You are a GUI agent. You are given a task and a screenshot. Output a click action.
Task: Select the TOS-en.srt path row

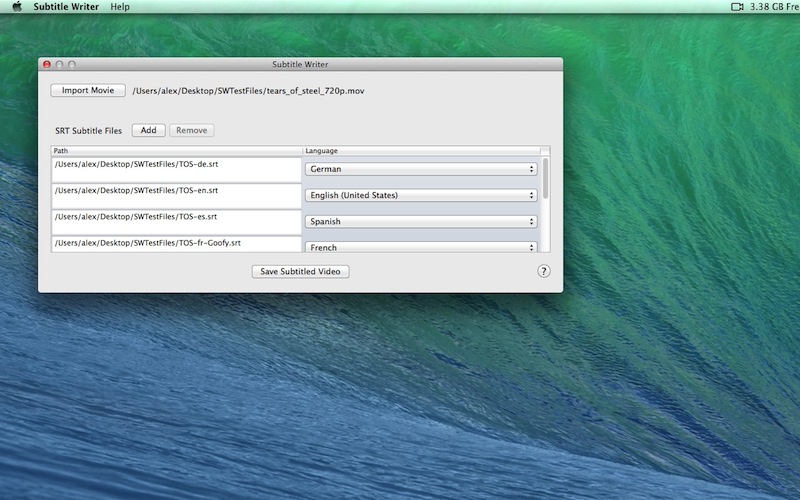click(177, 196)
